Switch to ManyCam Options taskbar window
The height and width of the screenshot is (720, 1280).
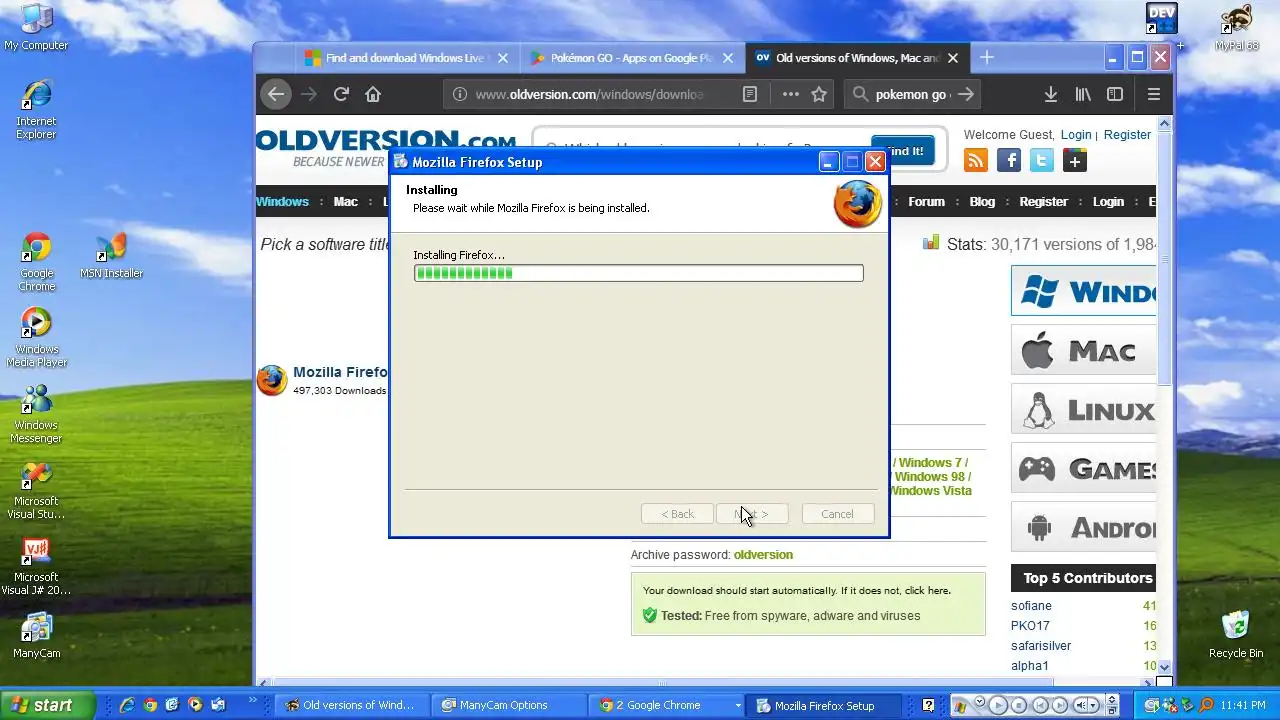[509, 705]
